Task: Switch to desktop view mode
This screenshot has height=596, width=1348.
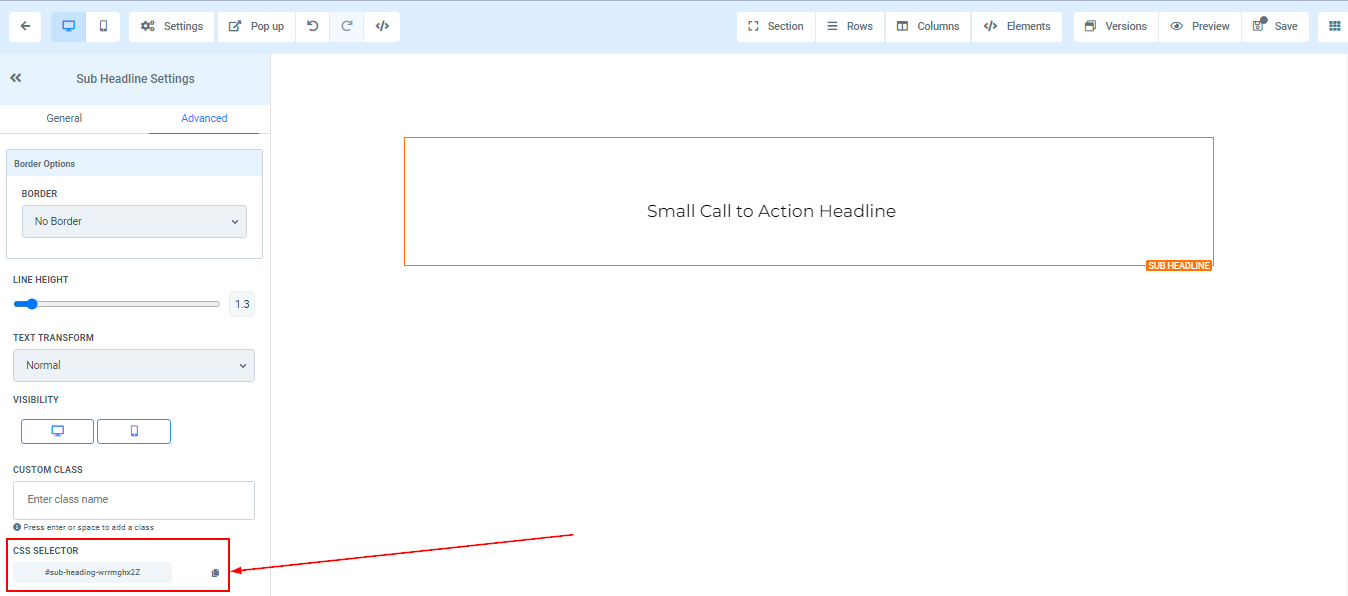Action: [x=69, y=27]
